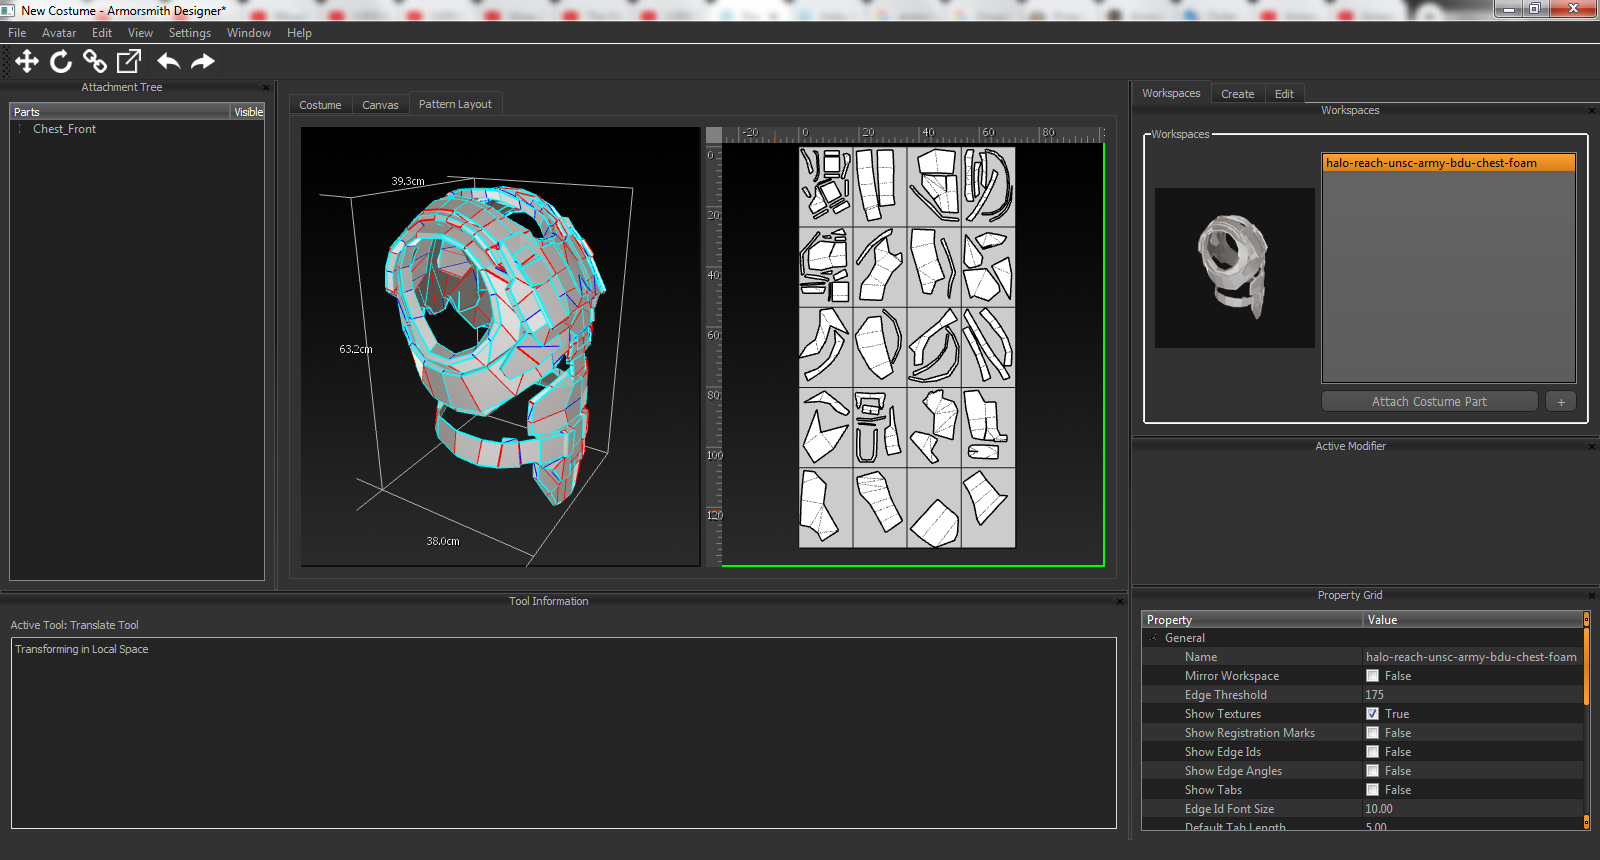The height and width of the screenshot is (860, 1600).
Task: Click the export arrow-box icon
Action: [129, 62]
